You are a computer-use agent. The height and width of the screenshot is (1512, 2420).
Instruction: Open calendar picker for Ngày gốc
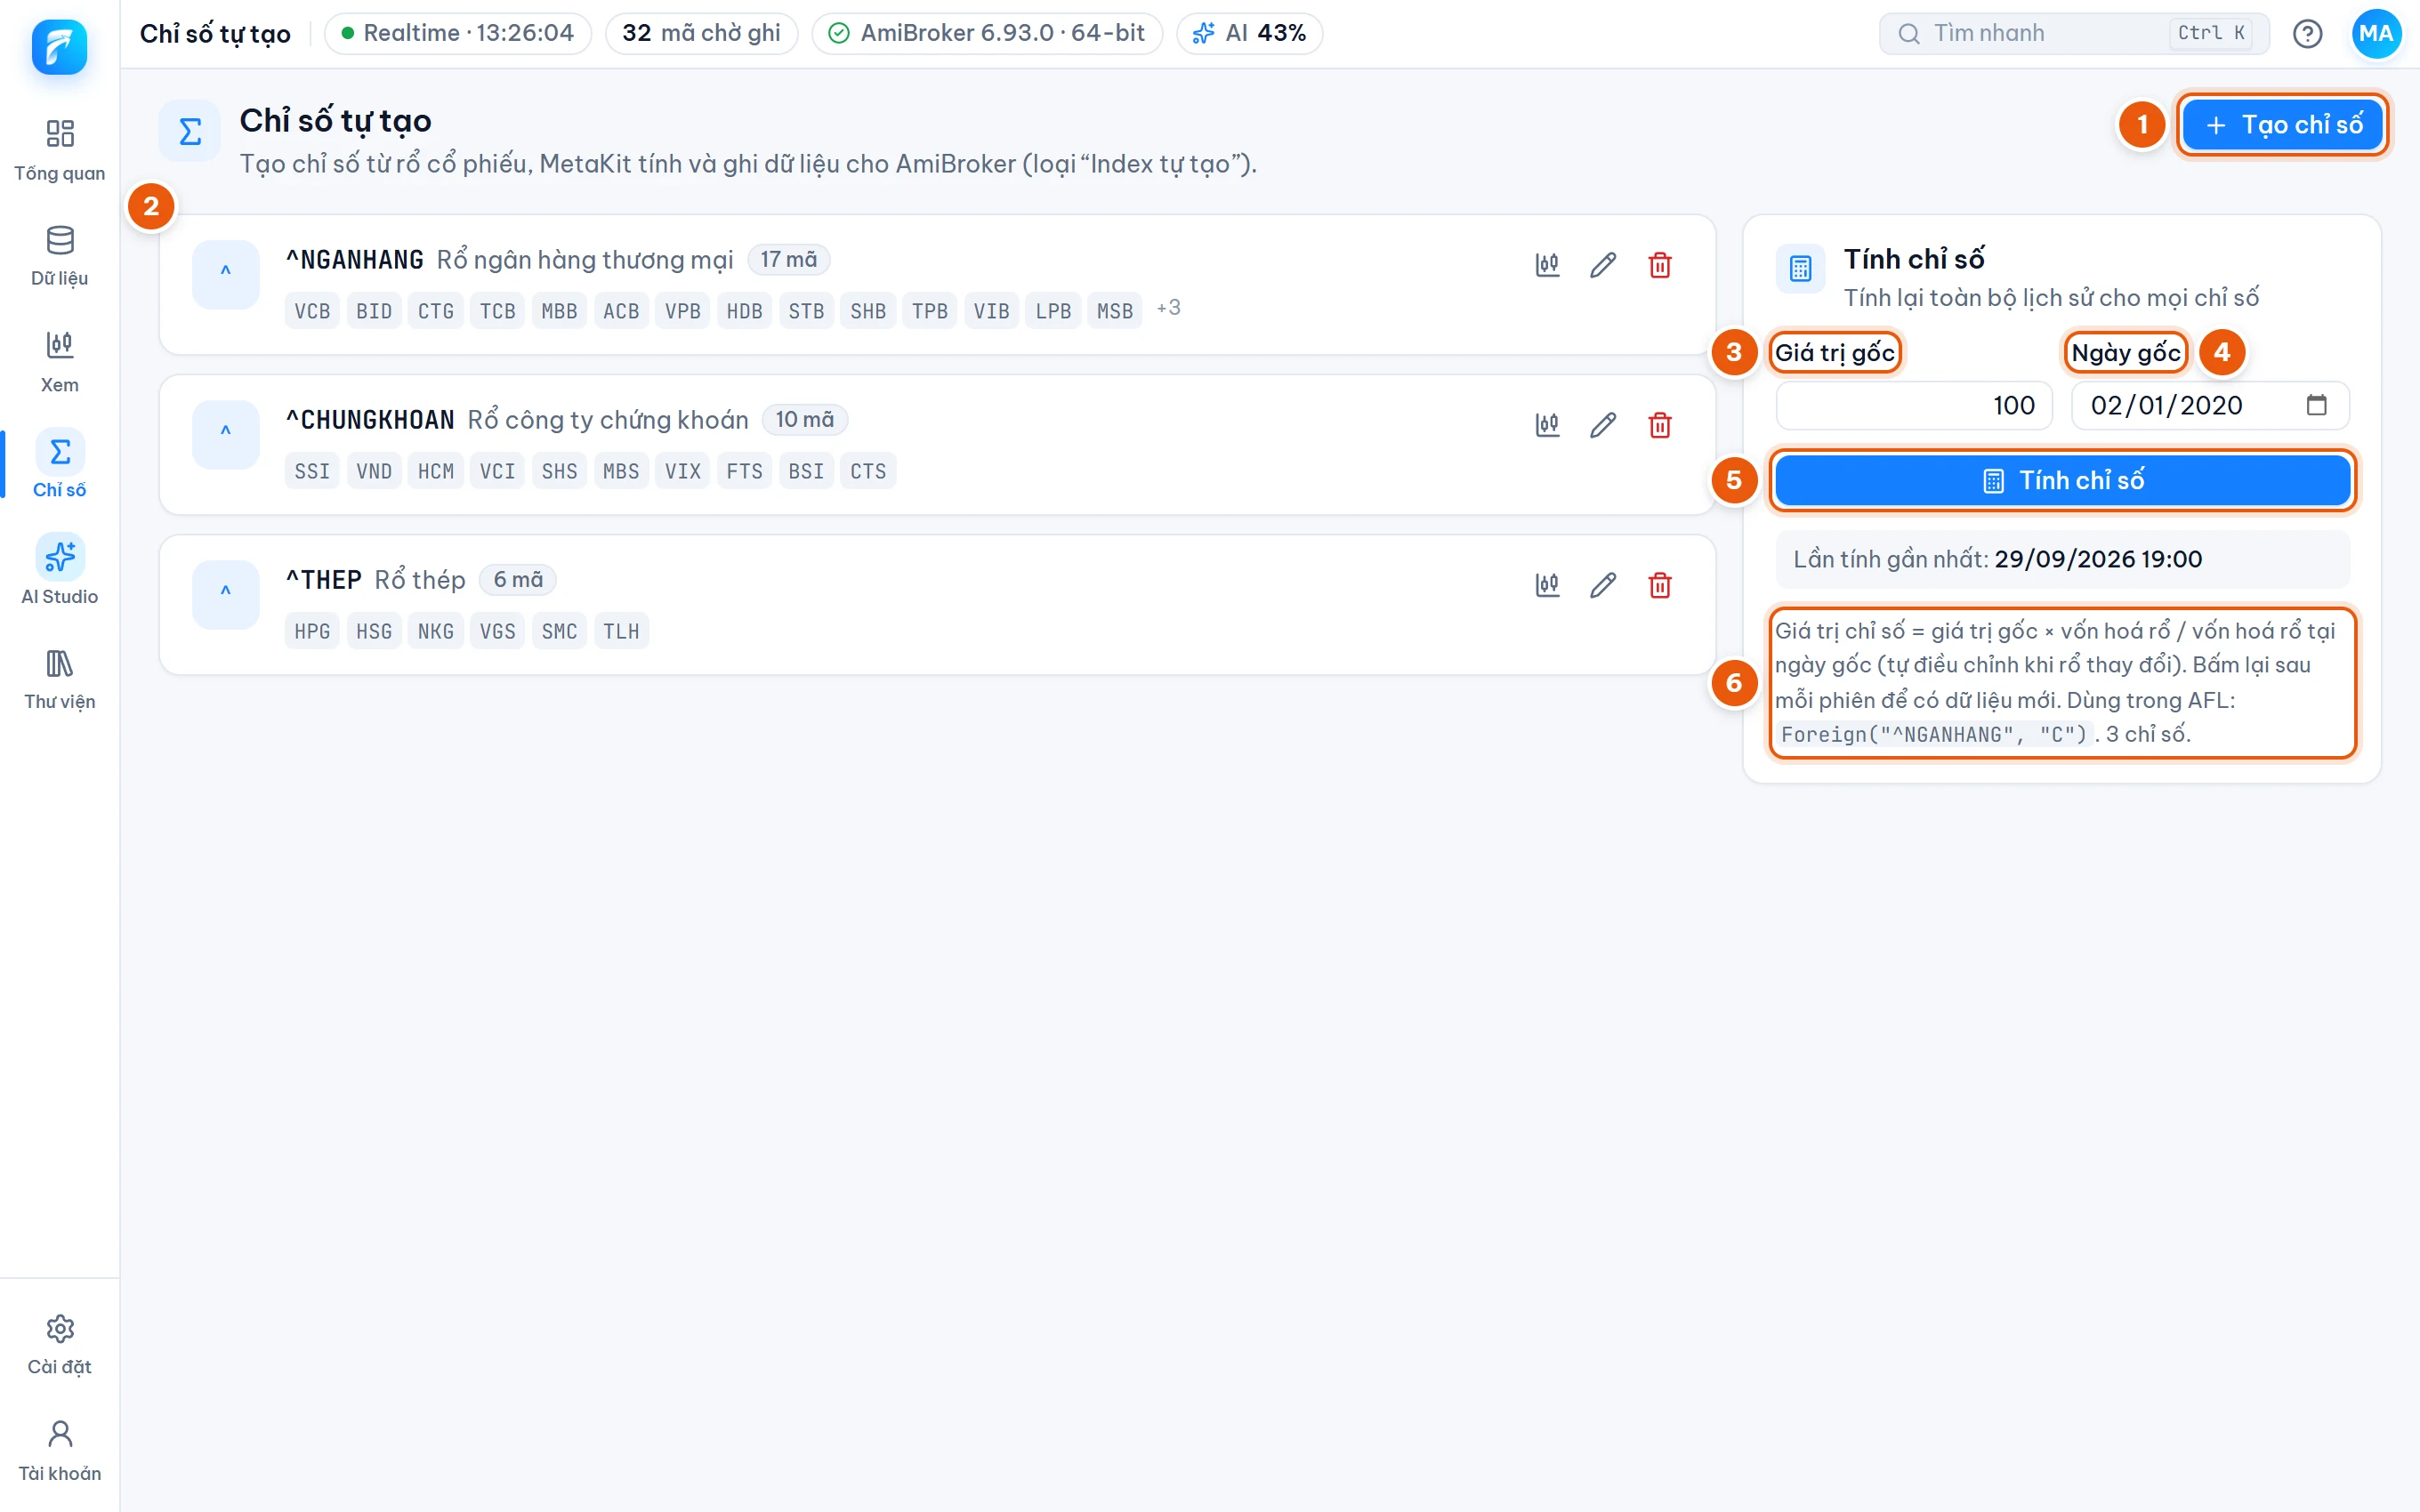(x=2316, y=405)
